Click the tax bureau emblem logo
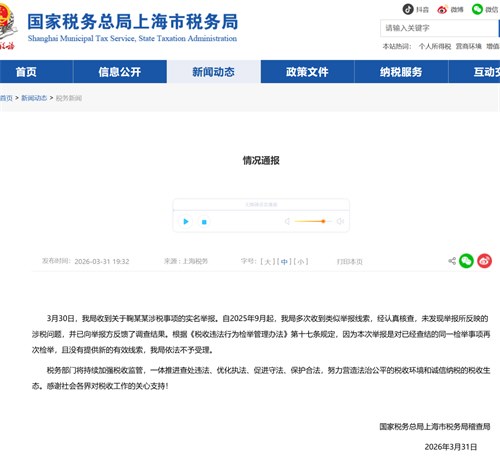 click(x=8, y=27)
